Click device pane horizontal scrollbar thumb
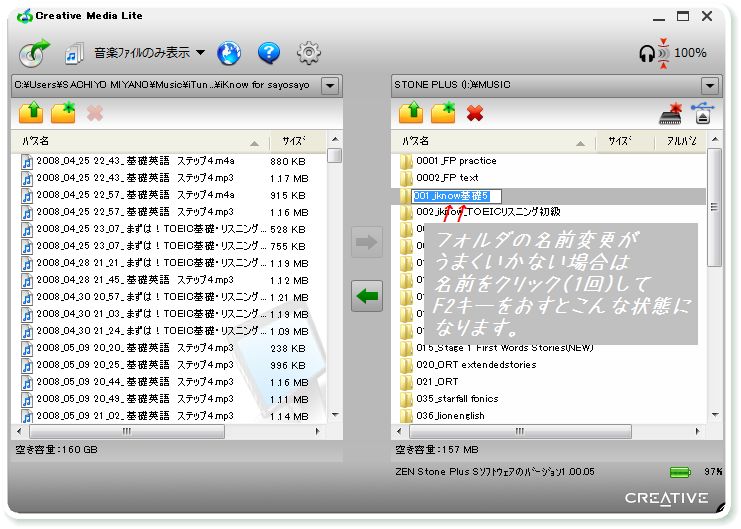Image resolution: width=741 pixels, height=529 pixels. click(x=520, y=431)
